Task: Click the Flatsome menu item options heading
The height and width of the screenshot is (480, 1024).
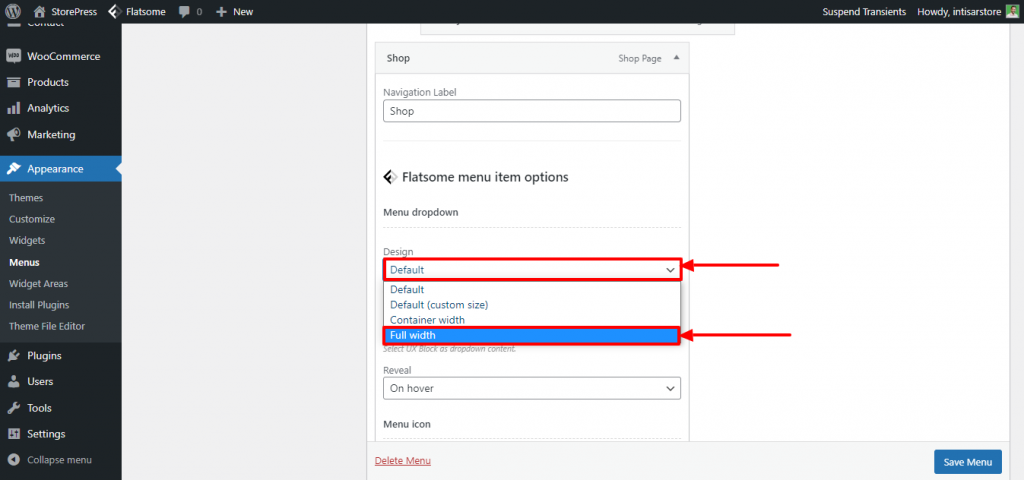Action: coord(485,177)
